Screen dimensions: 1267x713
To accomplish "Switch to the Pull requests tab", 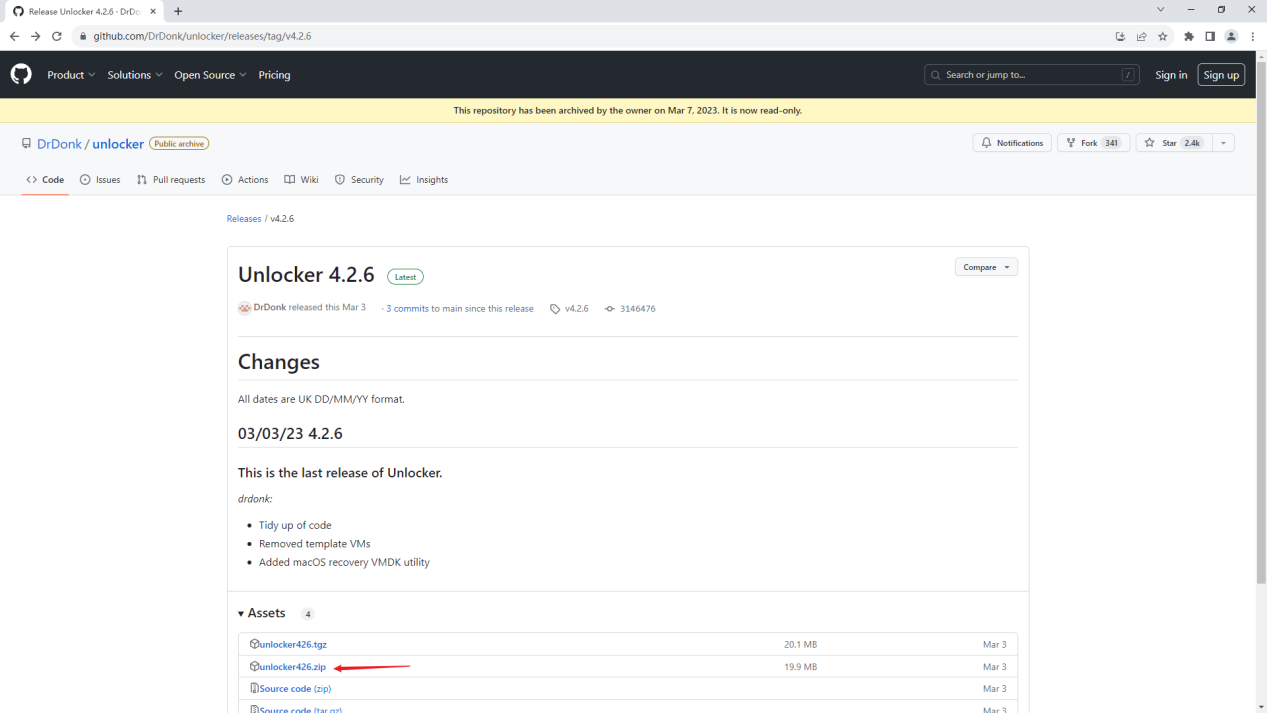I will point(171,180).
